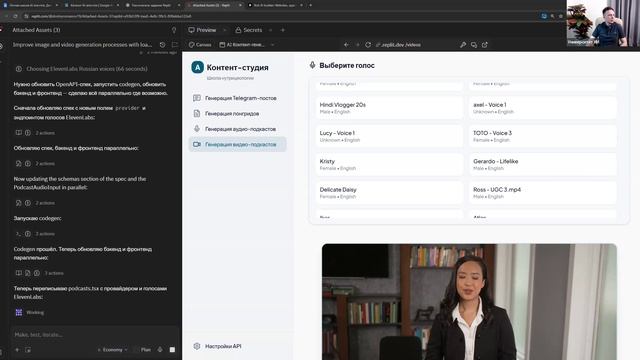Switch to the third browser tab

point(152,5)
